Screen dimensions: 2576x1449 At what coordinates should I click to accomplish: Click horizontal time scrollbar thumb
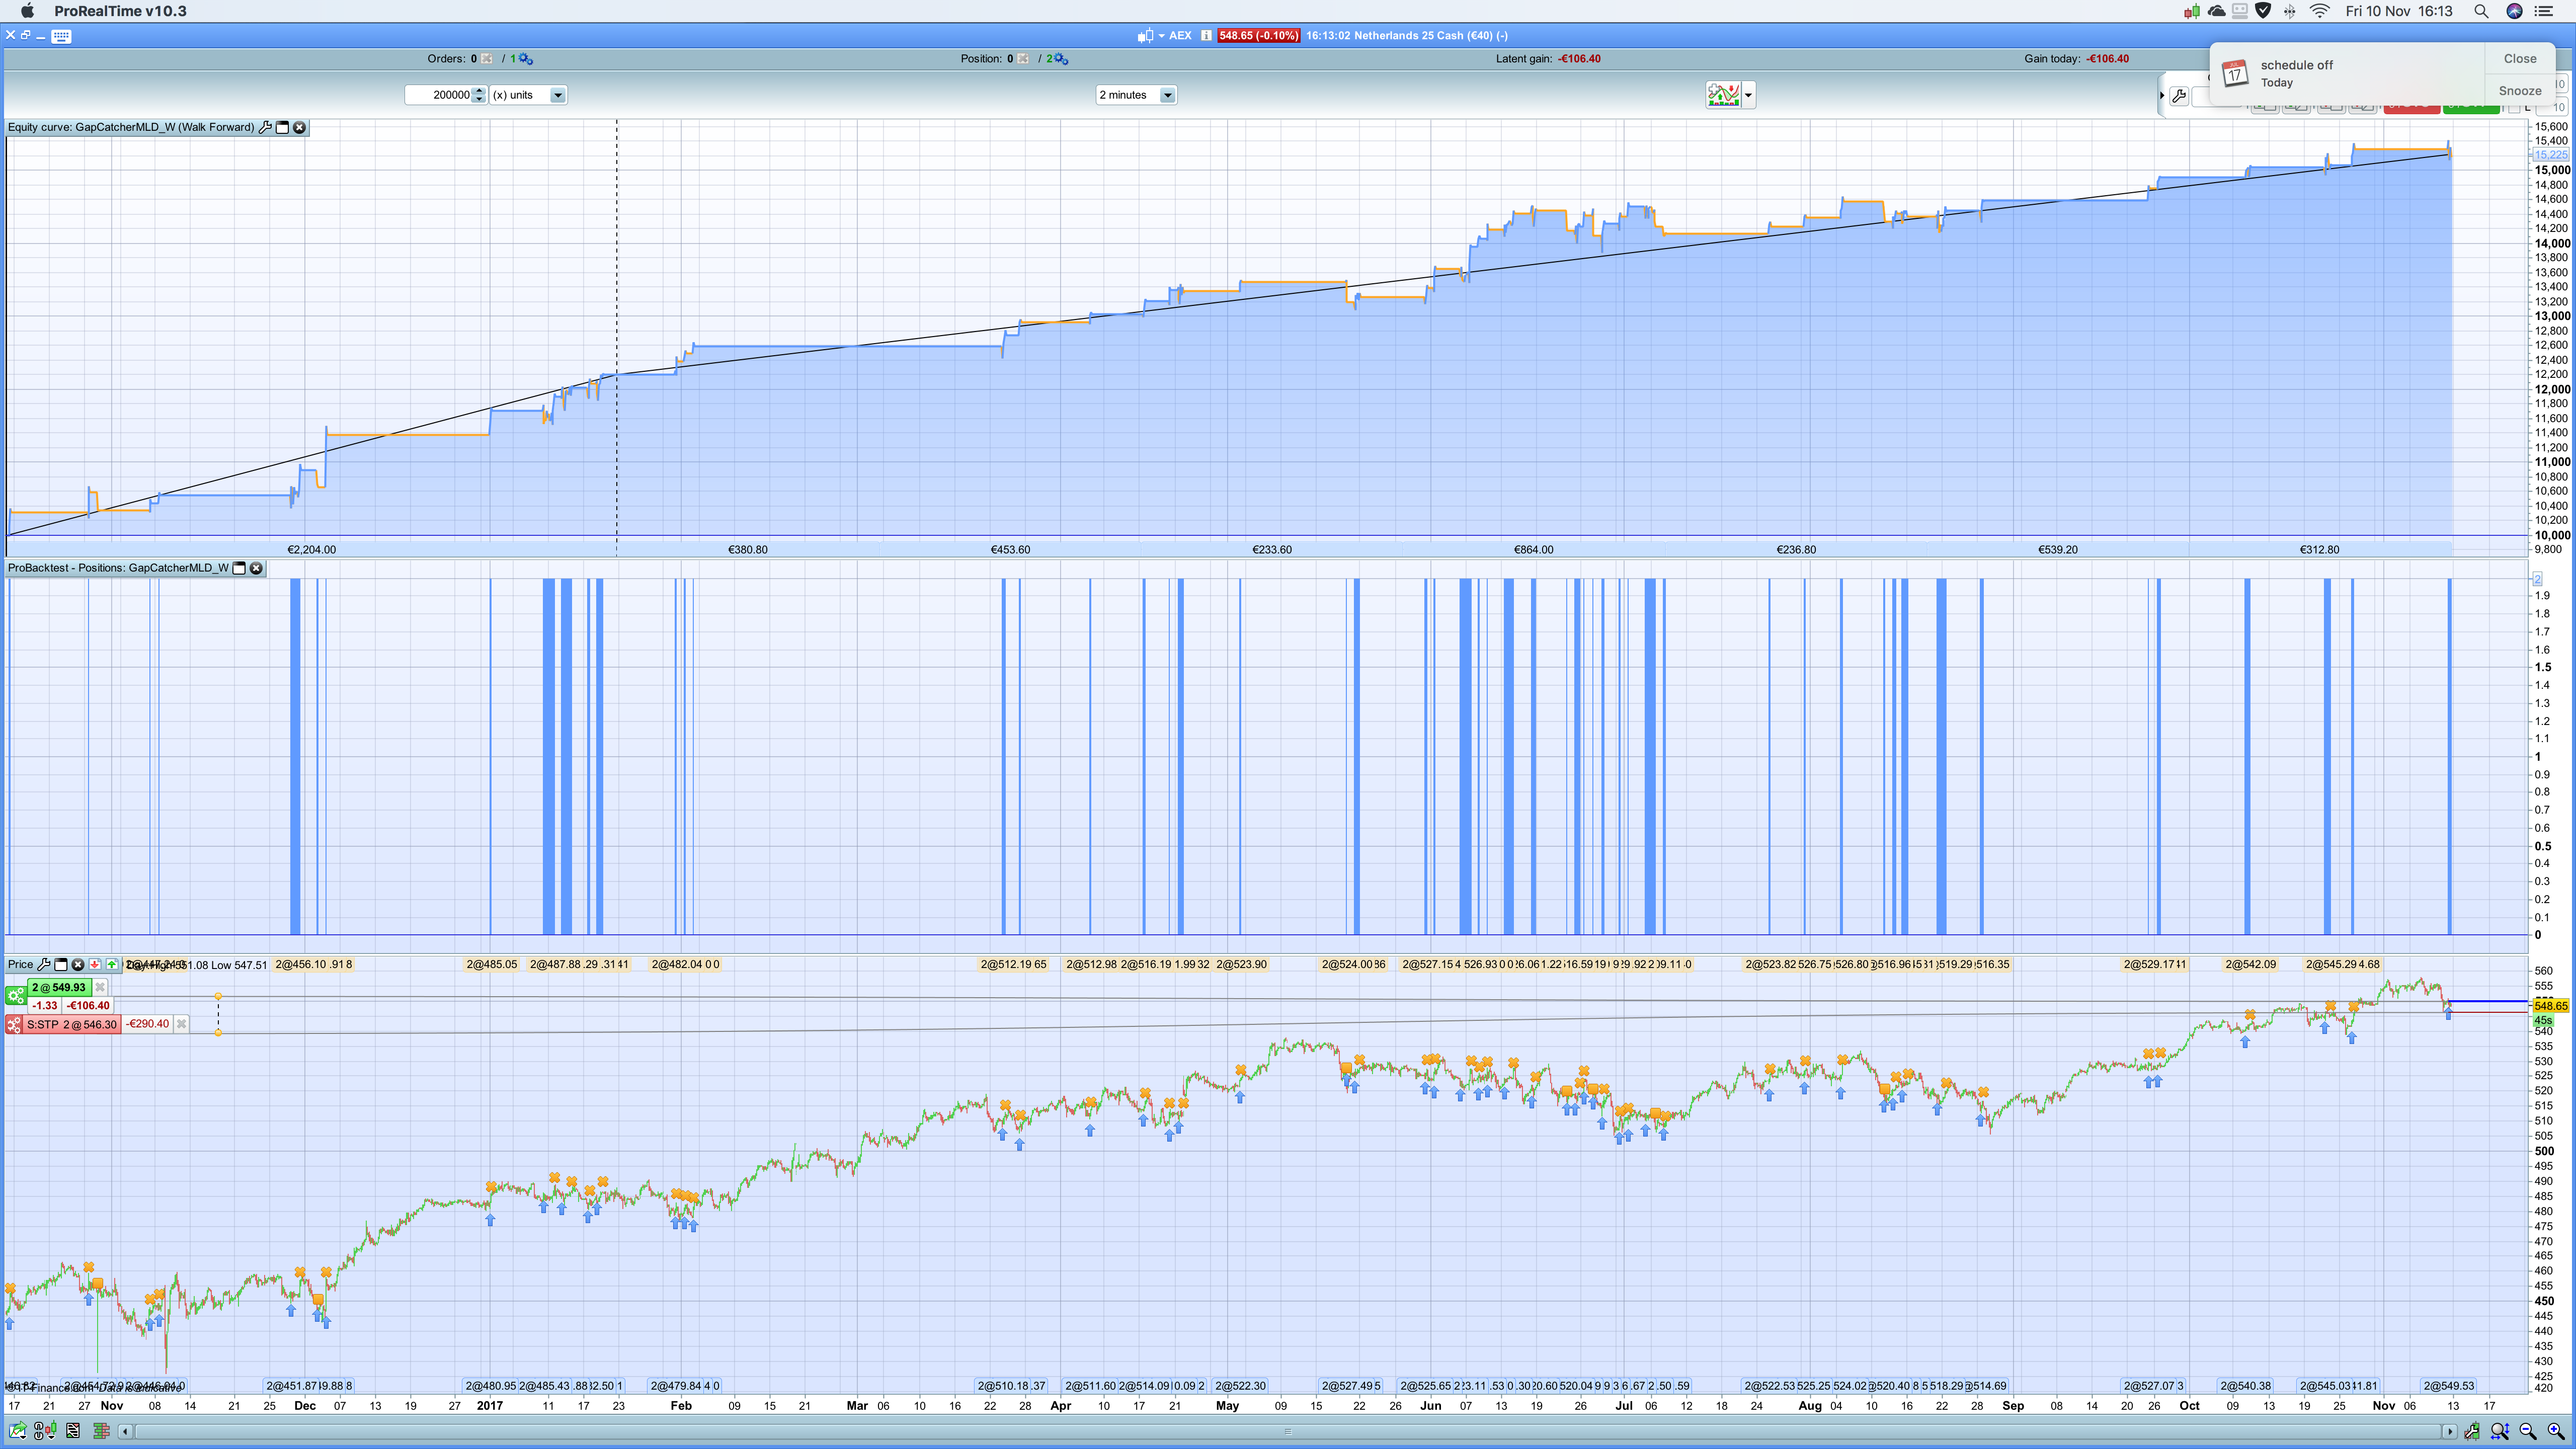[1287, 1431]
